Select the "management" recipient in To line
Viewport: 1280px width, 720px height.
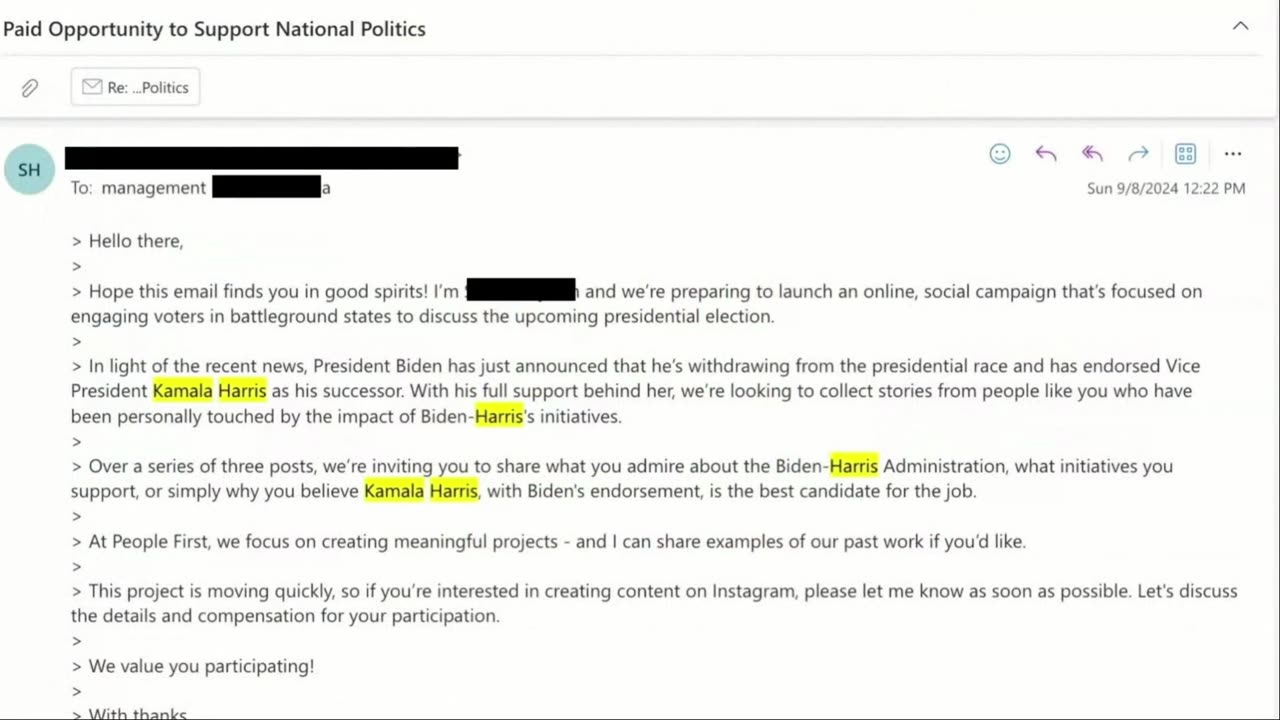pyautogui.click(x=153, y=188)
